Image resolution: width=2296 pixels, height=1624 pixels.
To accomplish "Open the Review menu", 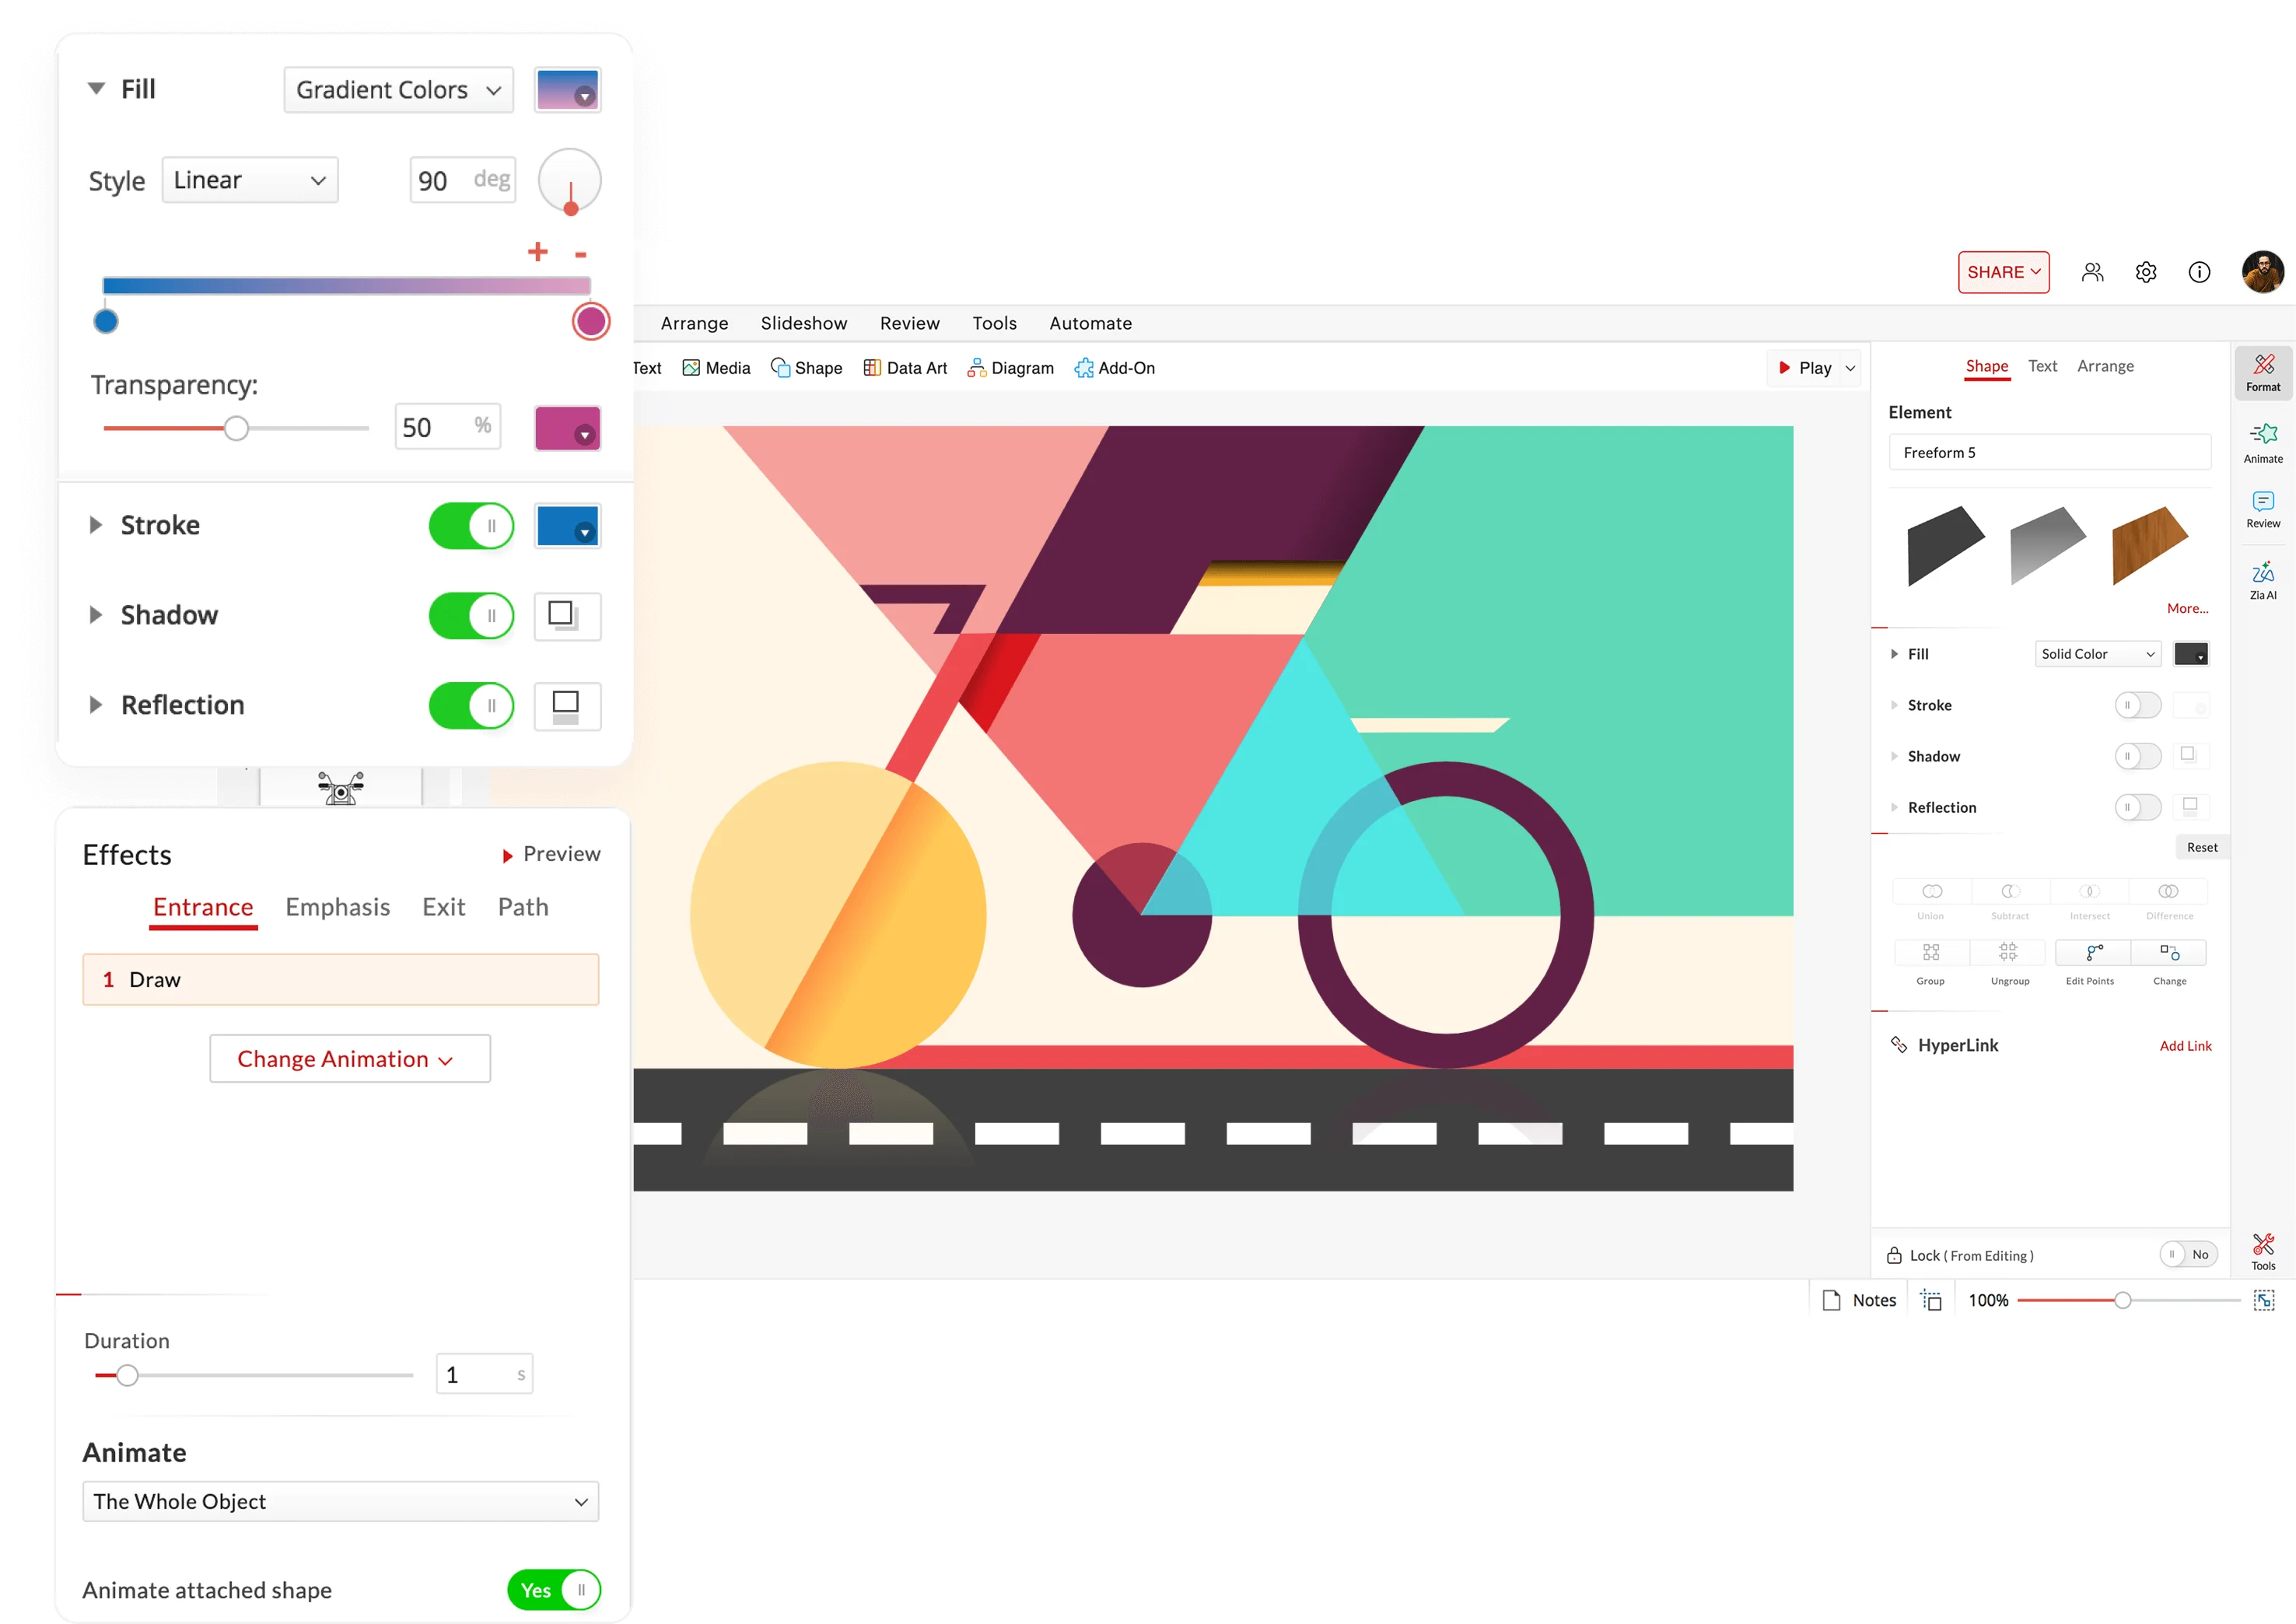I will [x=910, y=323].
